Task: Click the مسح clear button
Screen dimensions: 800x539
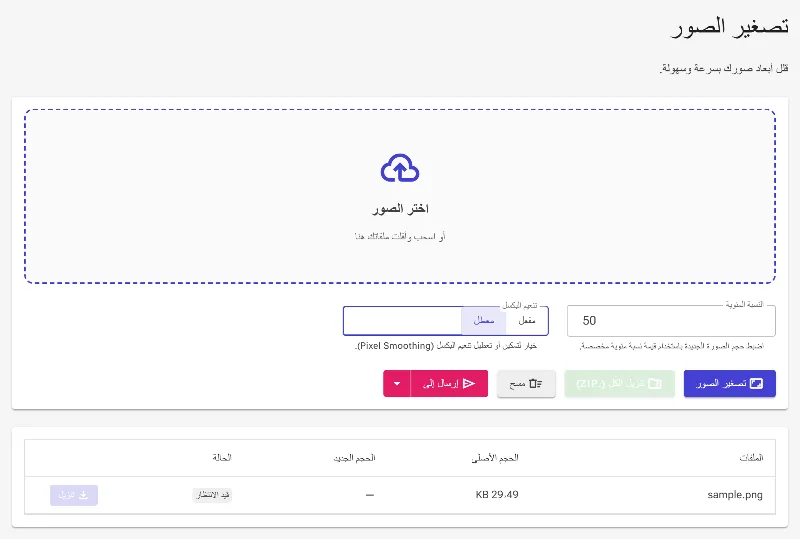Action: [526, 383]
